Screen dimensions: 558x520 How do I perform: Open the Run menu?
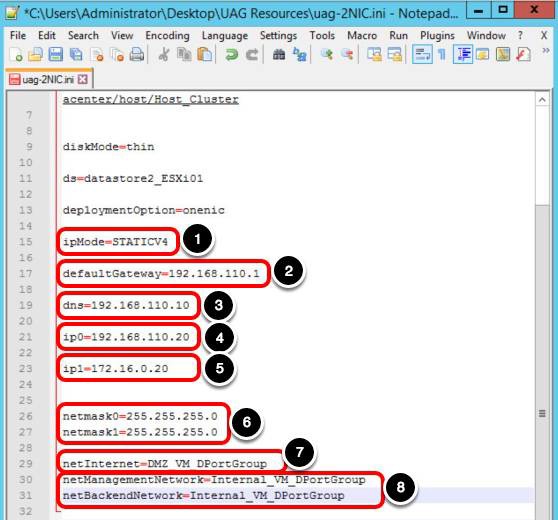[398, 36]
